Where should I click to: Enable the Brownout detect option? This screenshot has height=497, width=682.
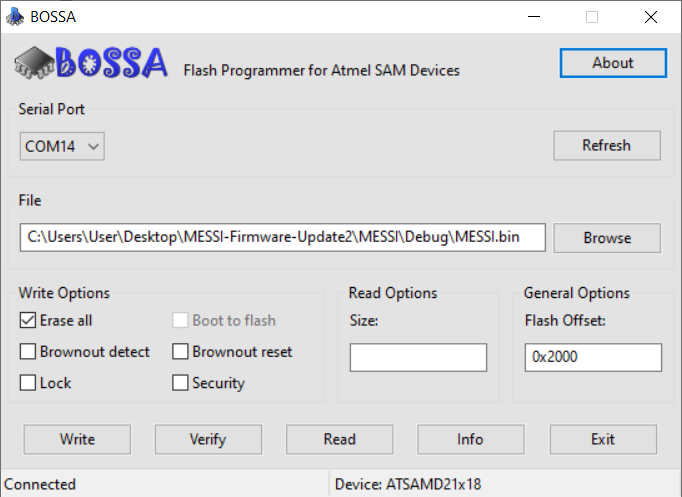(28, 352)
